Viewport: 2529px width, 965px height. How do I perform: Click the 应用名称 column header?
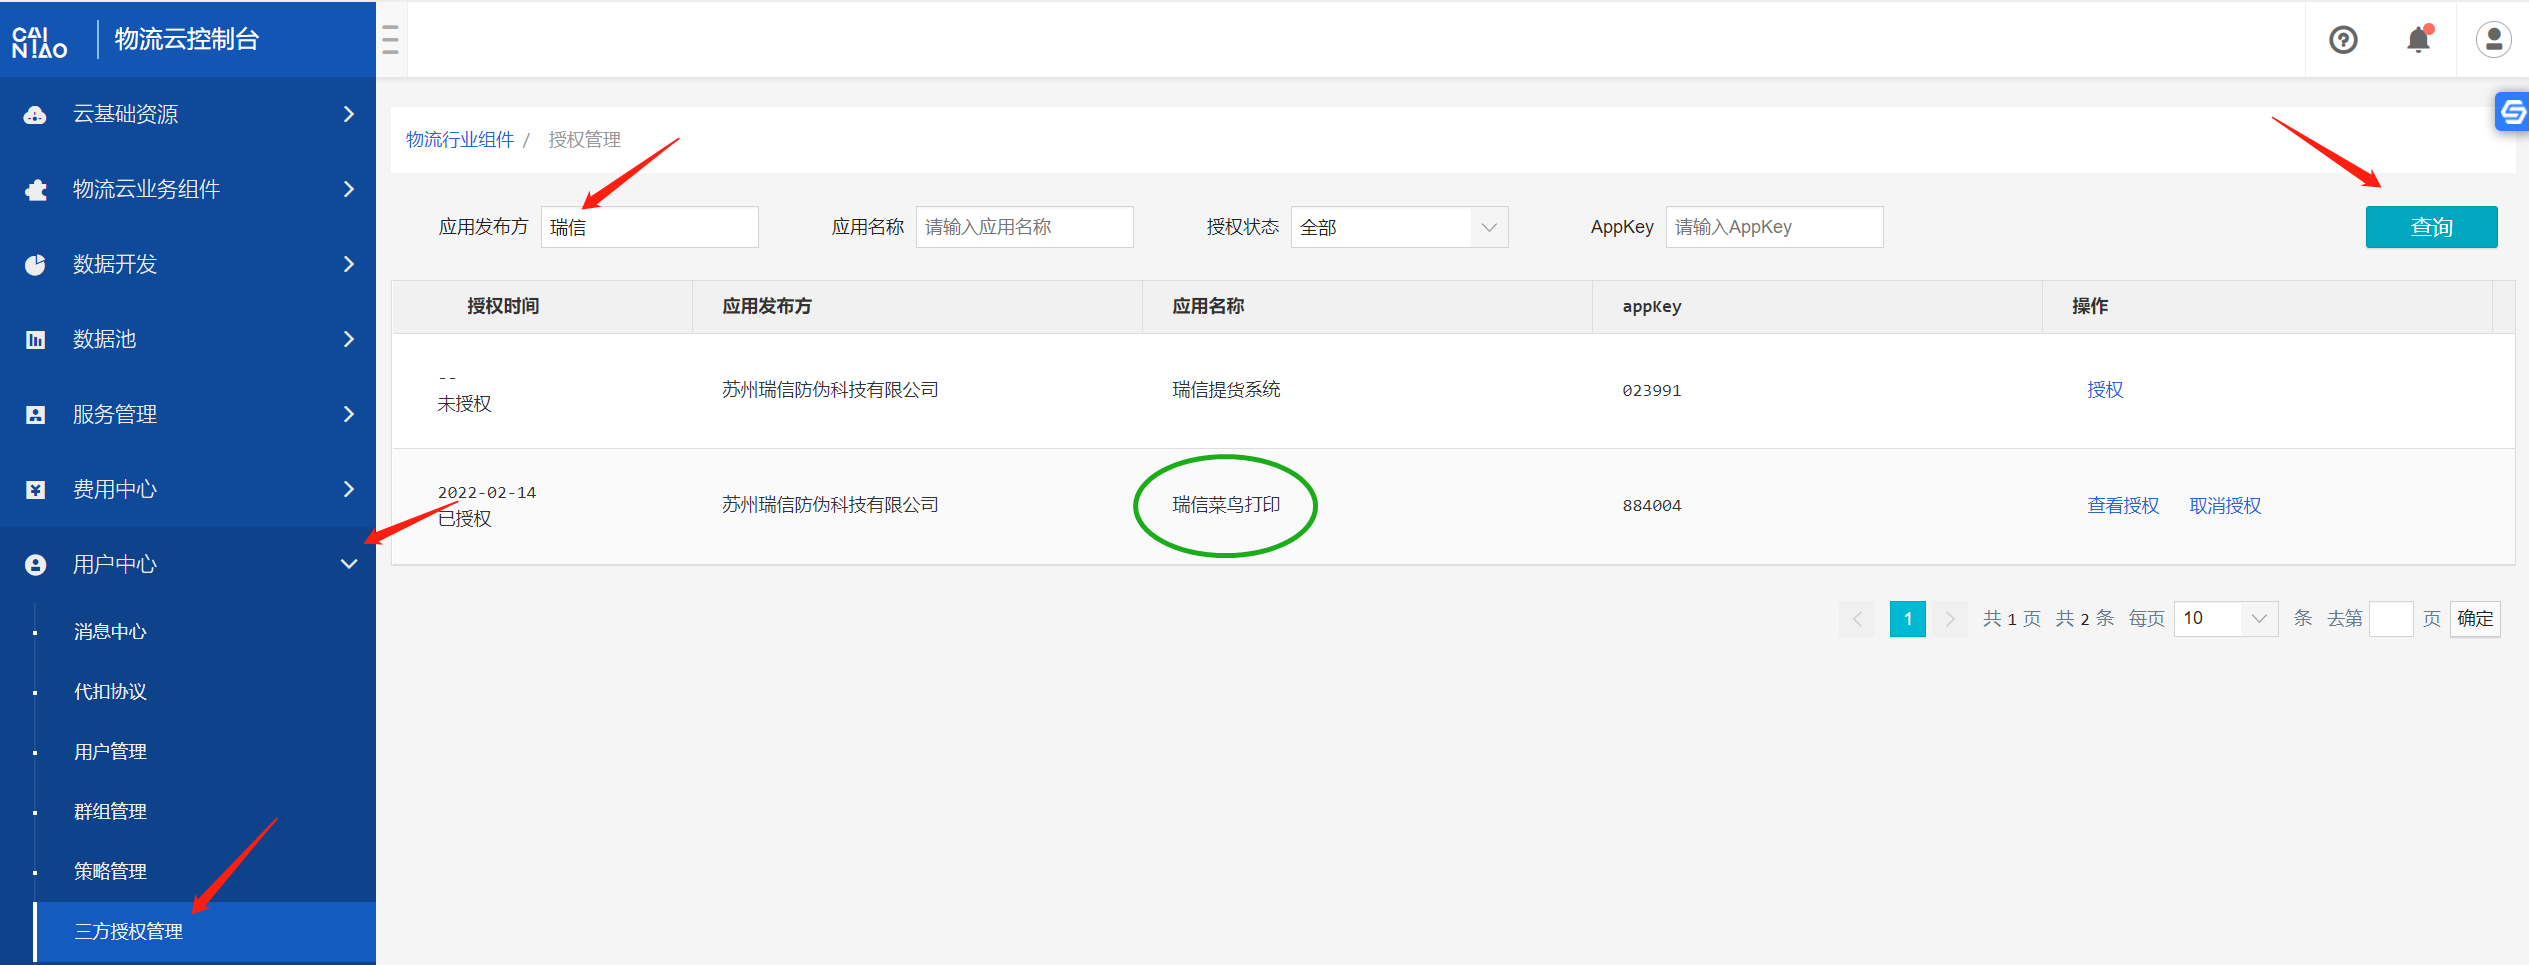tap(1208, 306)
